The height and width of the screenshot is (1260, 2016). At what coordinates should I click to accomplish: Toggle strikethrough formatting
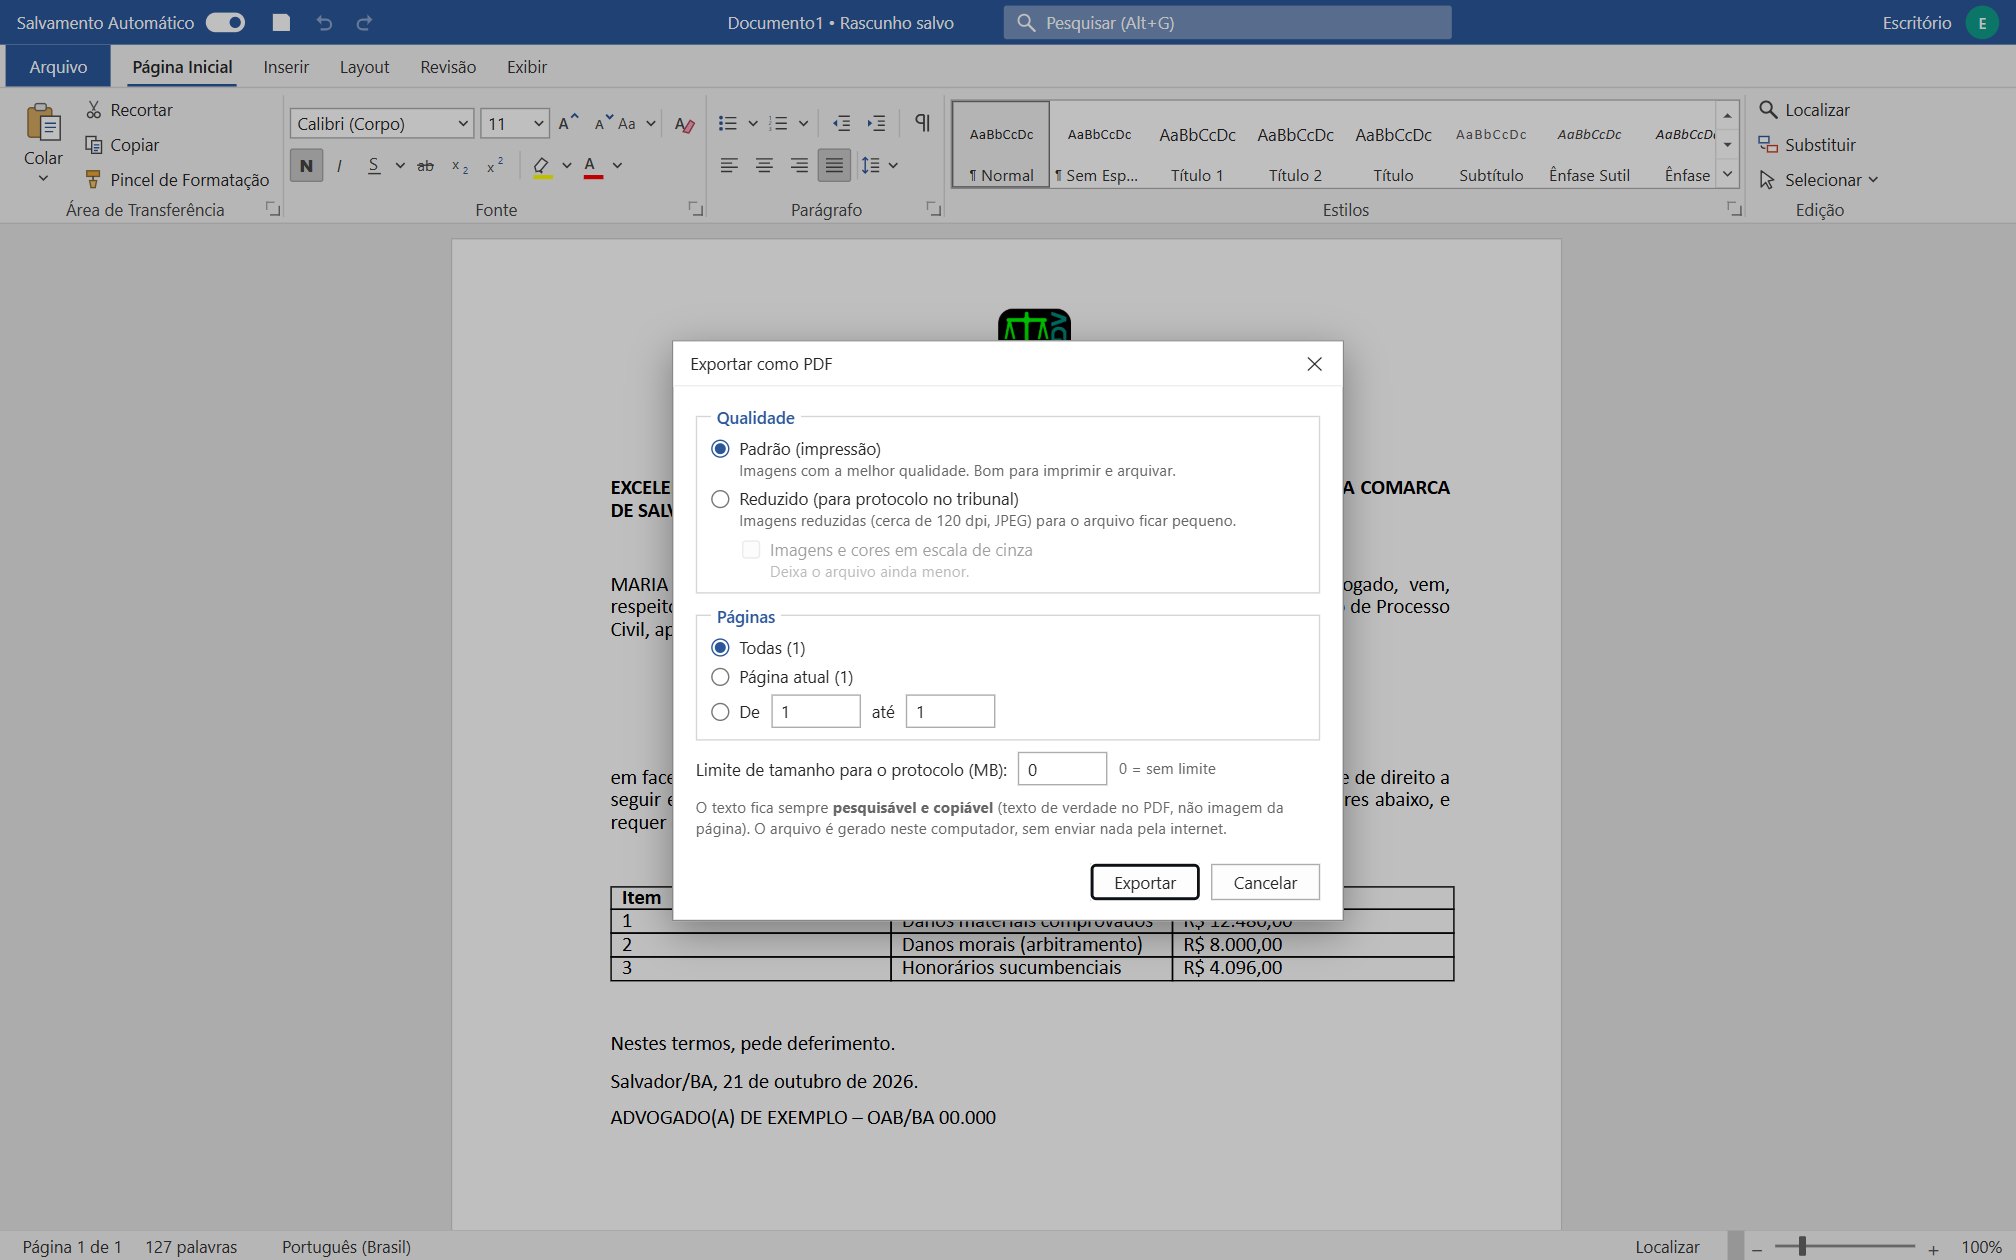[x=425, y=165]
